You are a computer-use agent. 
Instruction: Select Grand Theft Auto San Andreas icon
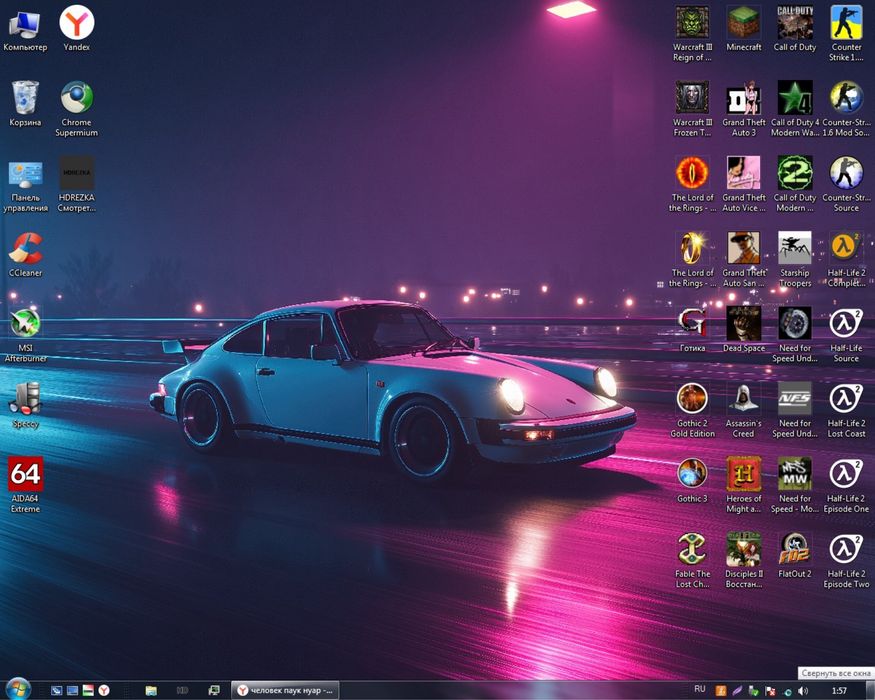point(743,260)
